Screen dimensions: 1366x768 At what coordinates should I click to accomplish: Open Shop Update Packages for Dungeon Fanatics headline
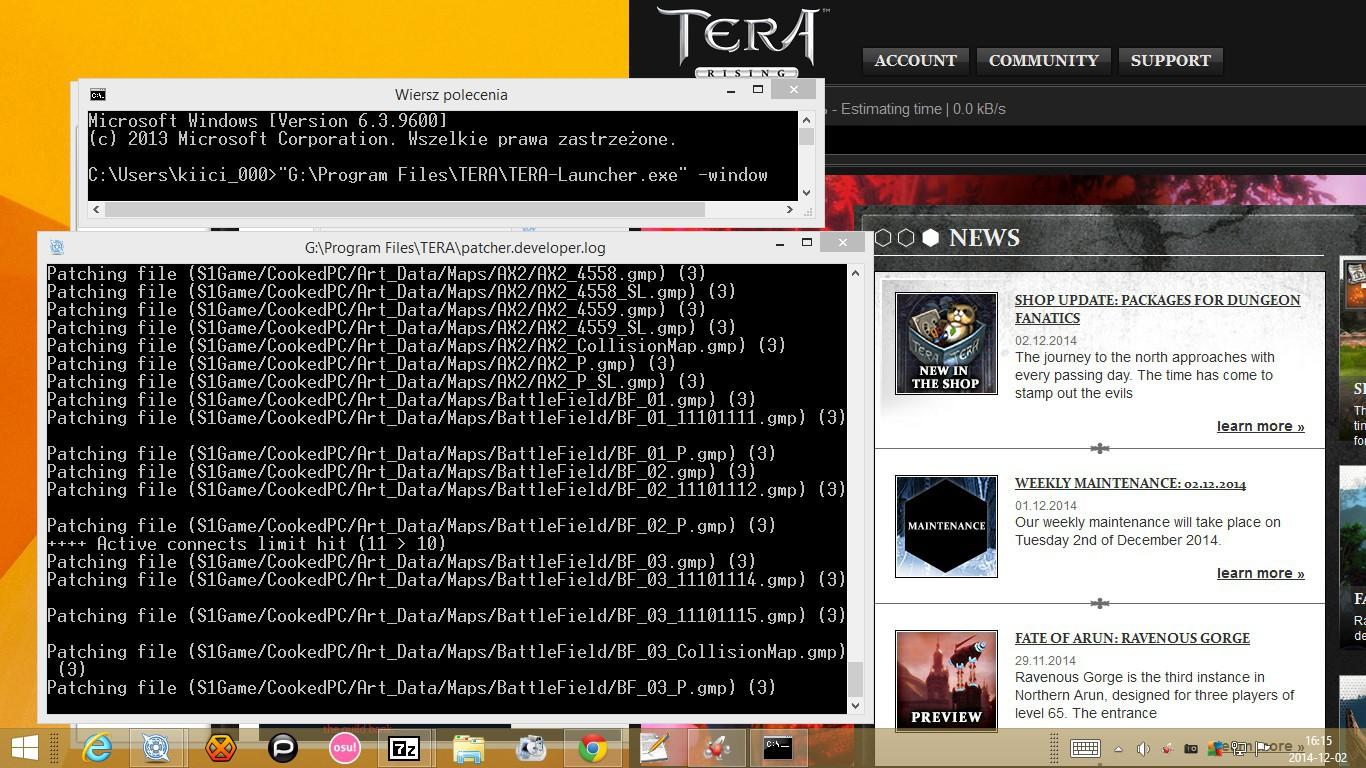1157,309
